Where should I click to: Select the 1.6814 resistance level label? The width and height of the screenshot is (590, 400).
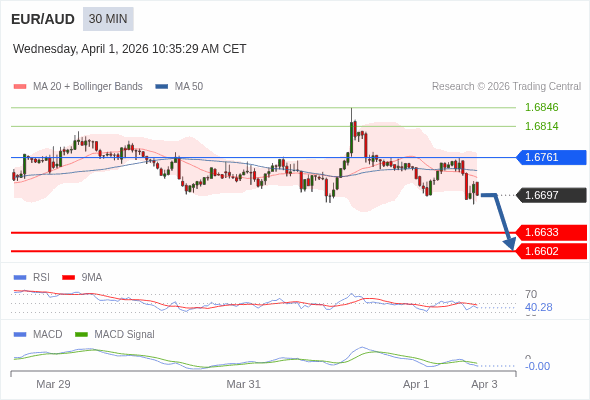point(541,126)
